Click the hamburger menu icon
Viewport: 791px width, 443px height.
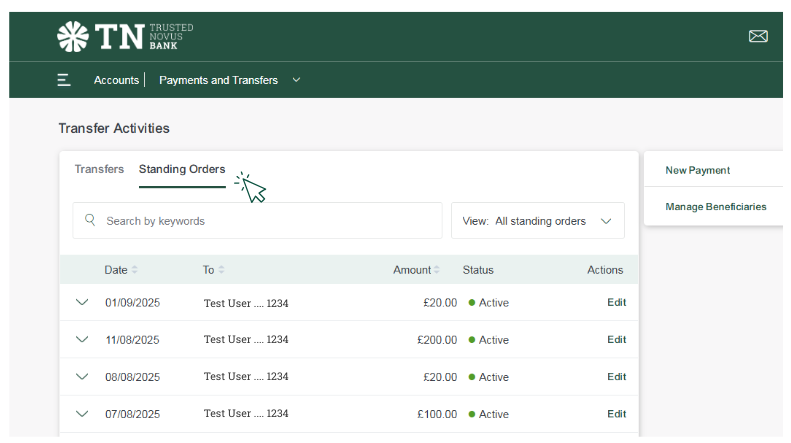64,80
